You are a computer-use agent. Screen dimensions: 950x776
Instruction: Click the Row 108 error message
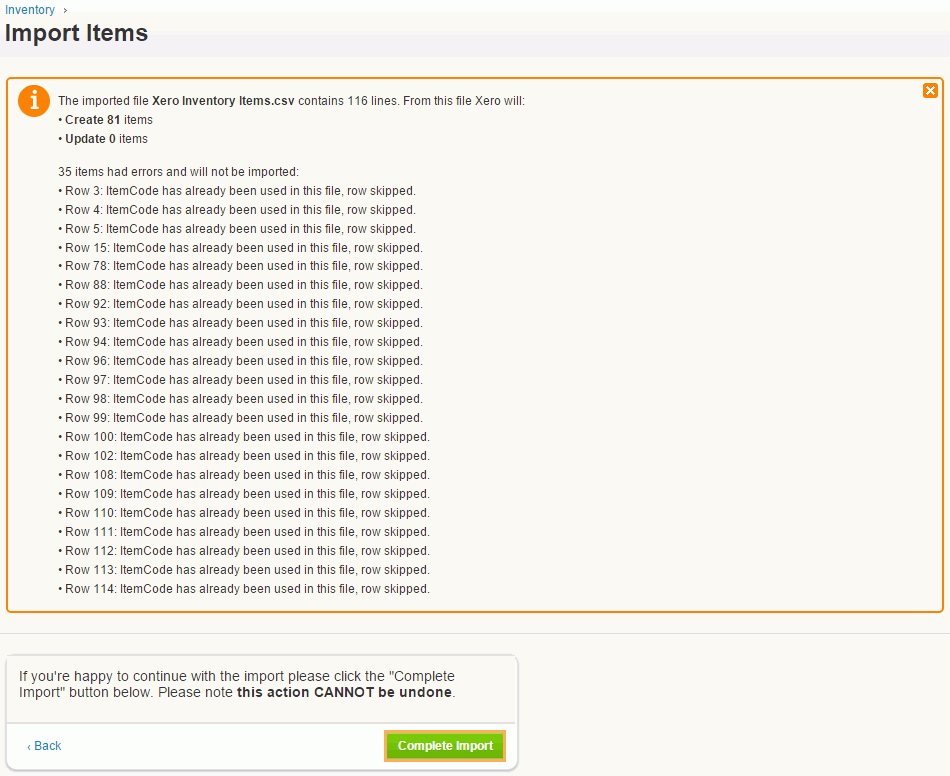tap(244, 475)
